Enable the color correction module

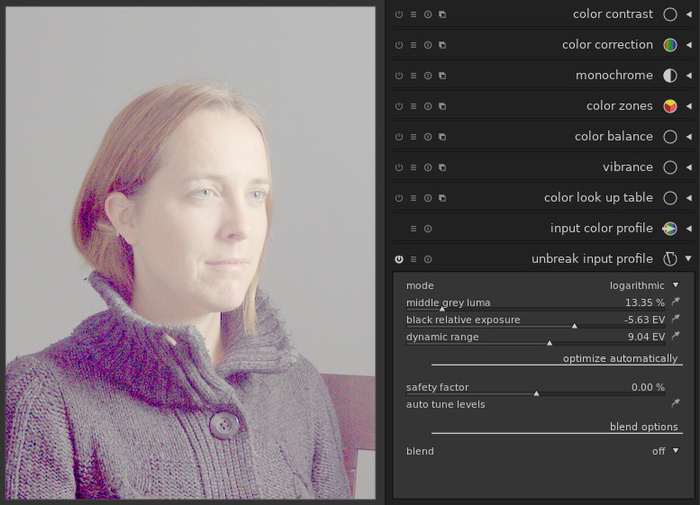coord(399,46)
